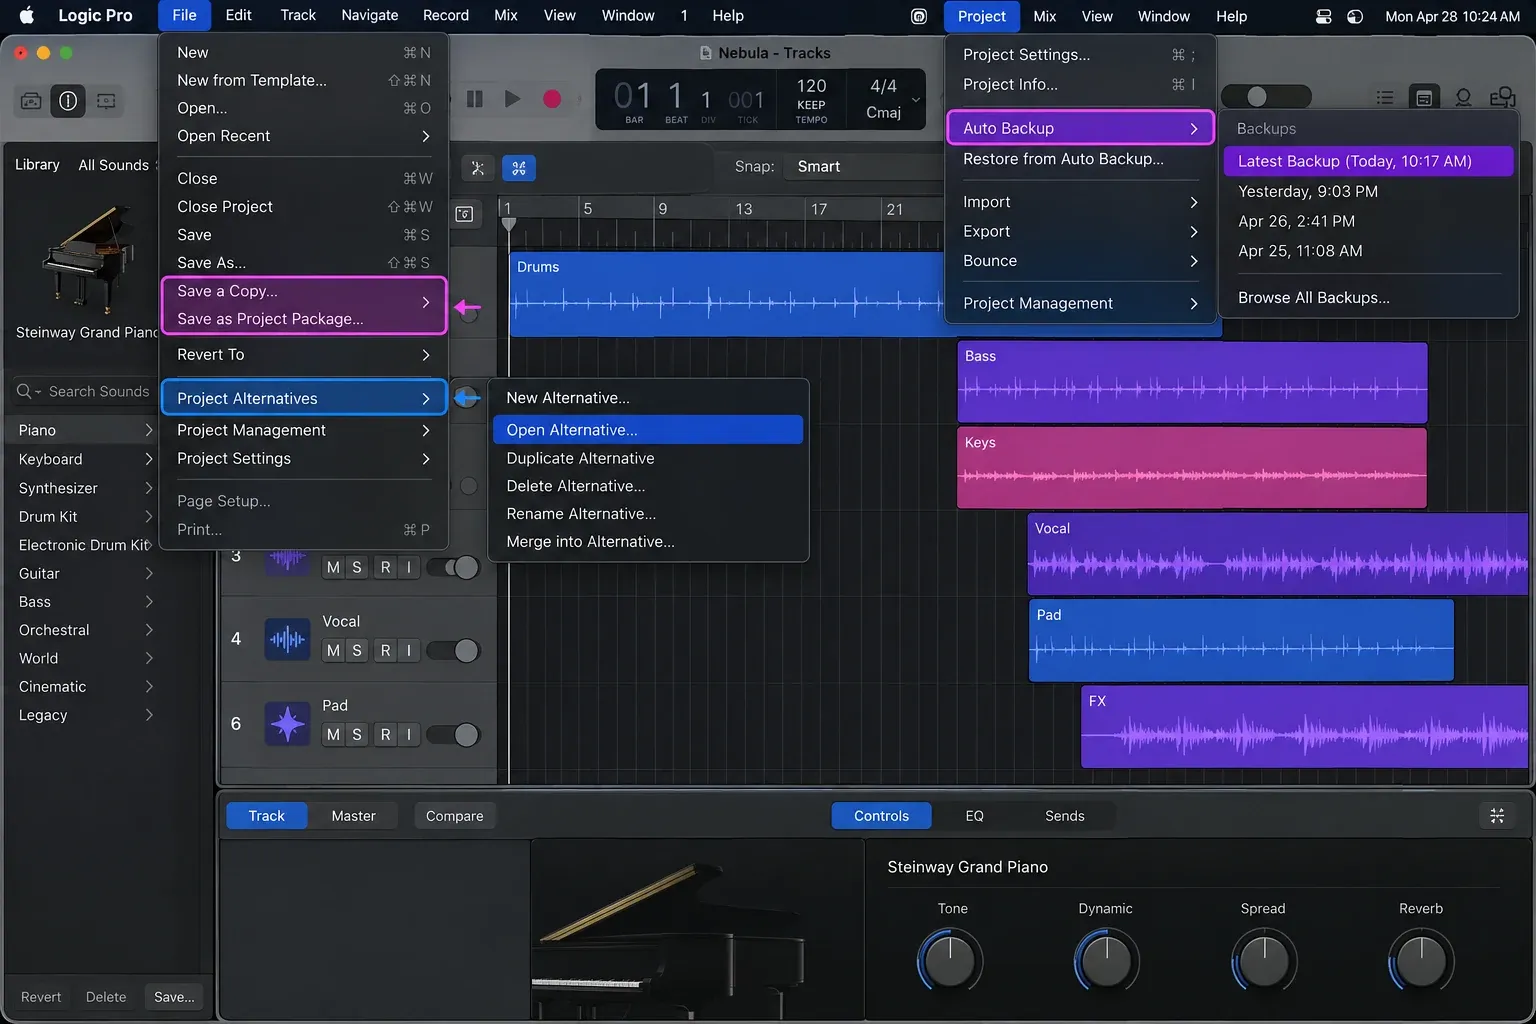Mute the Pad track
This screenshot has height=1024, width=1536.
[x=333, y=735]
